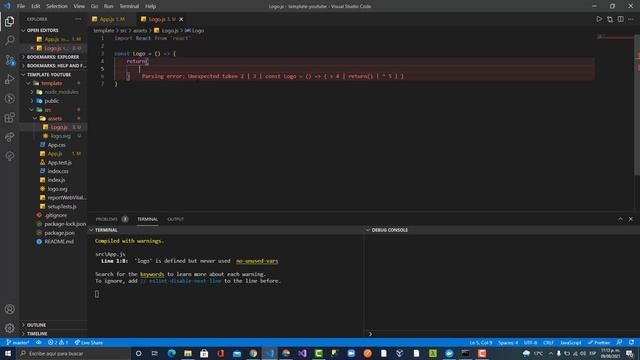Switch to the App.js editor tab
This screenshot has width=640, height=360.
click(111, 19)
